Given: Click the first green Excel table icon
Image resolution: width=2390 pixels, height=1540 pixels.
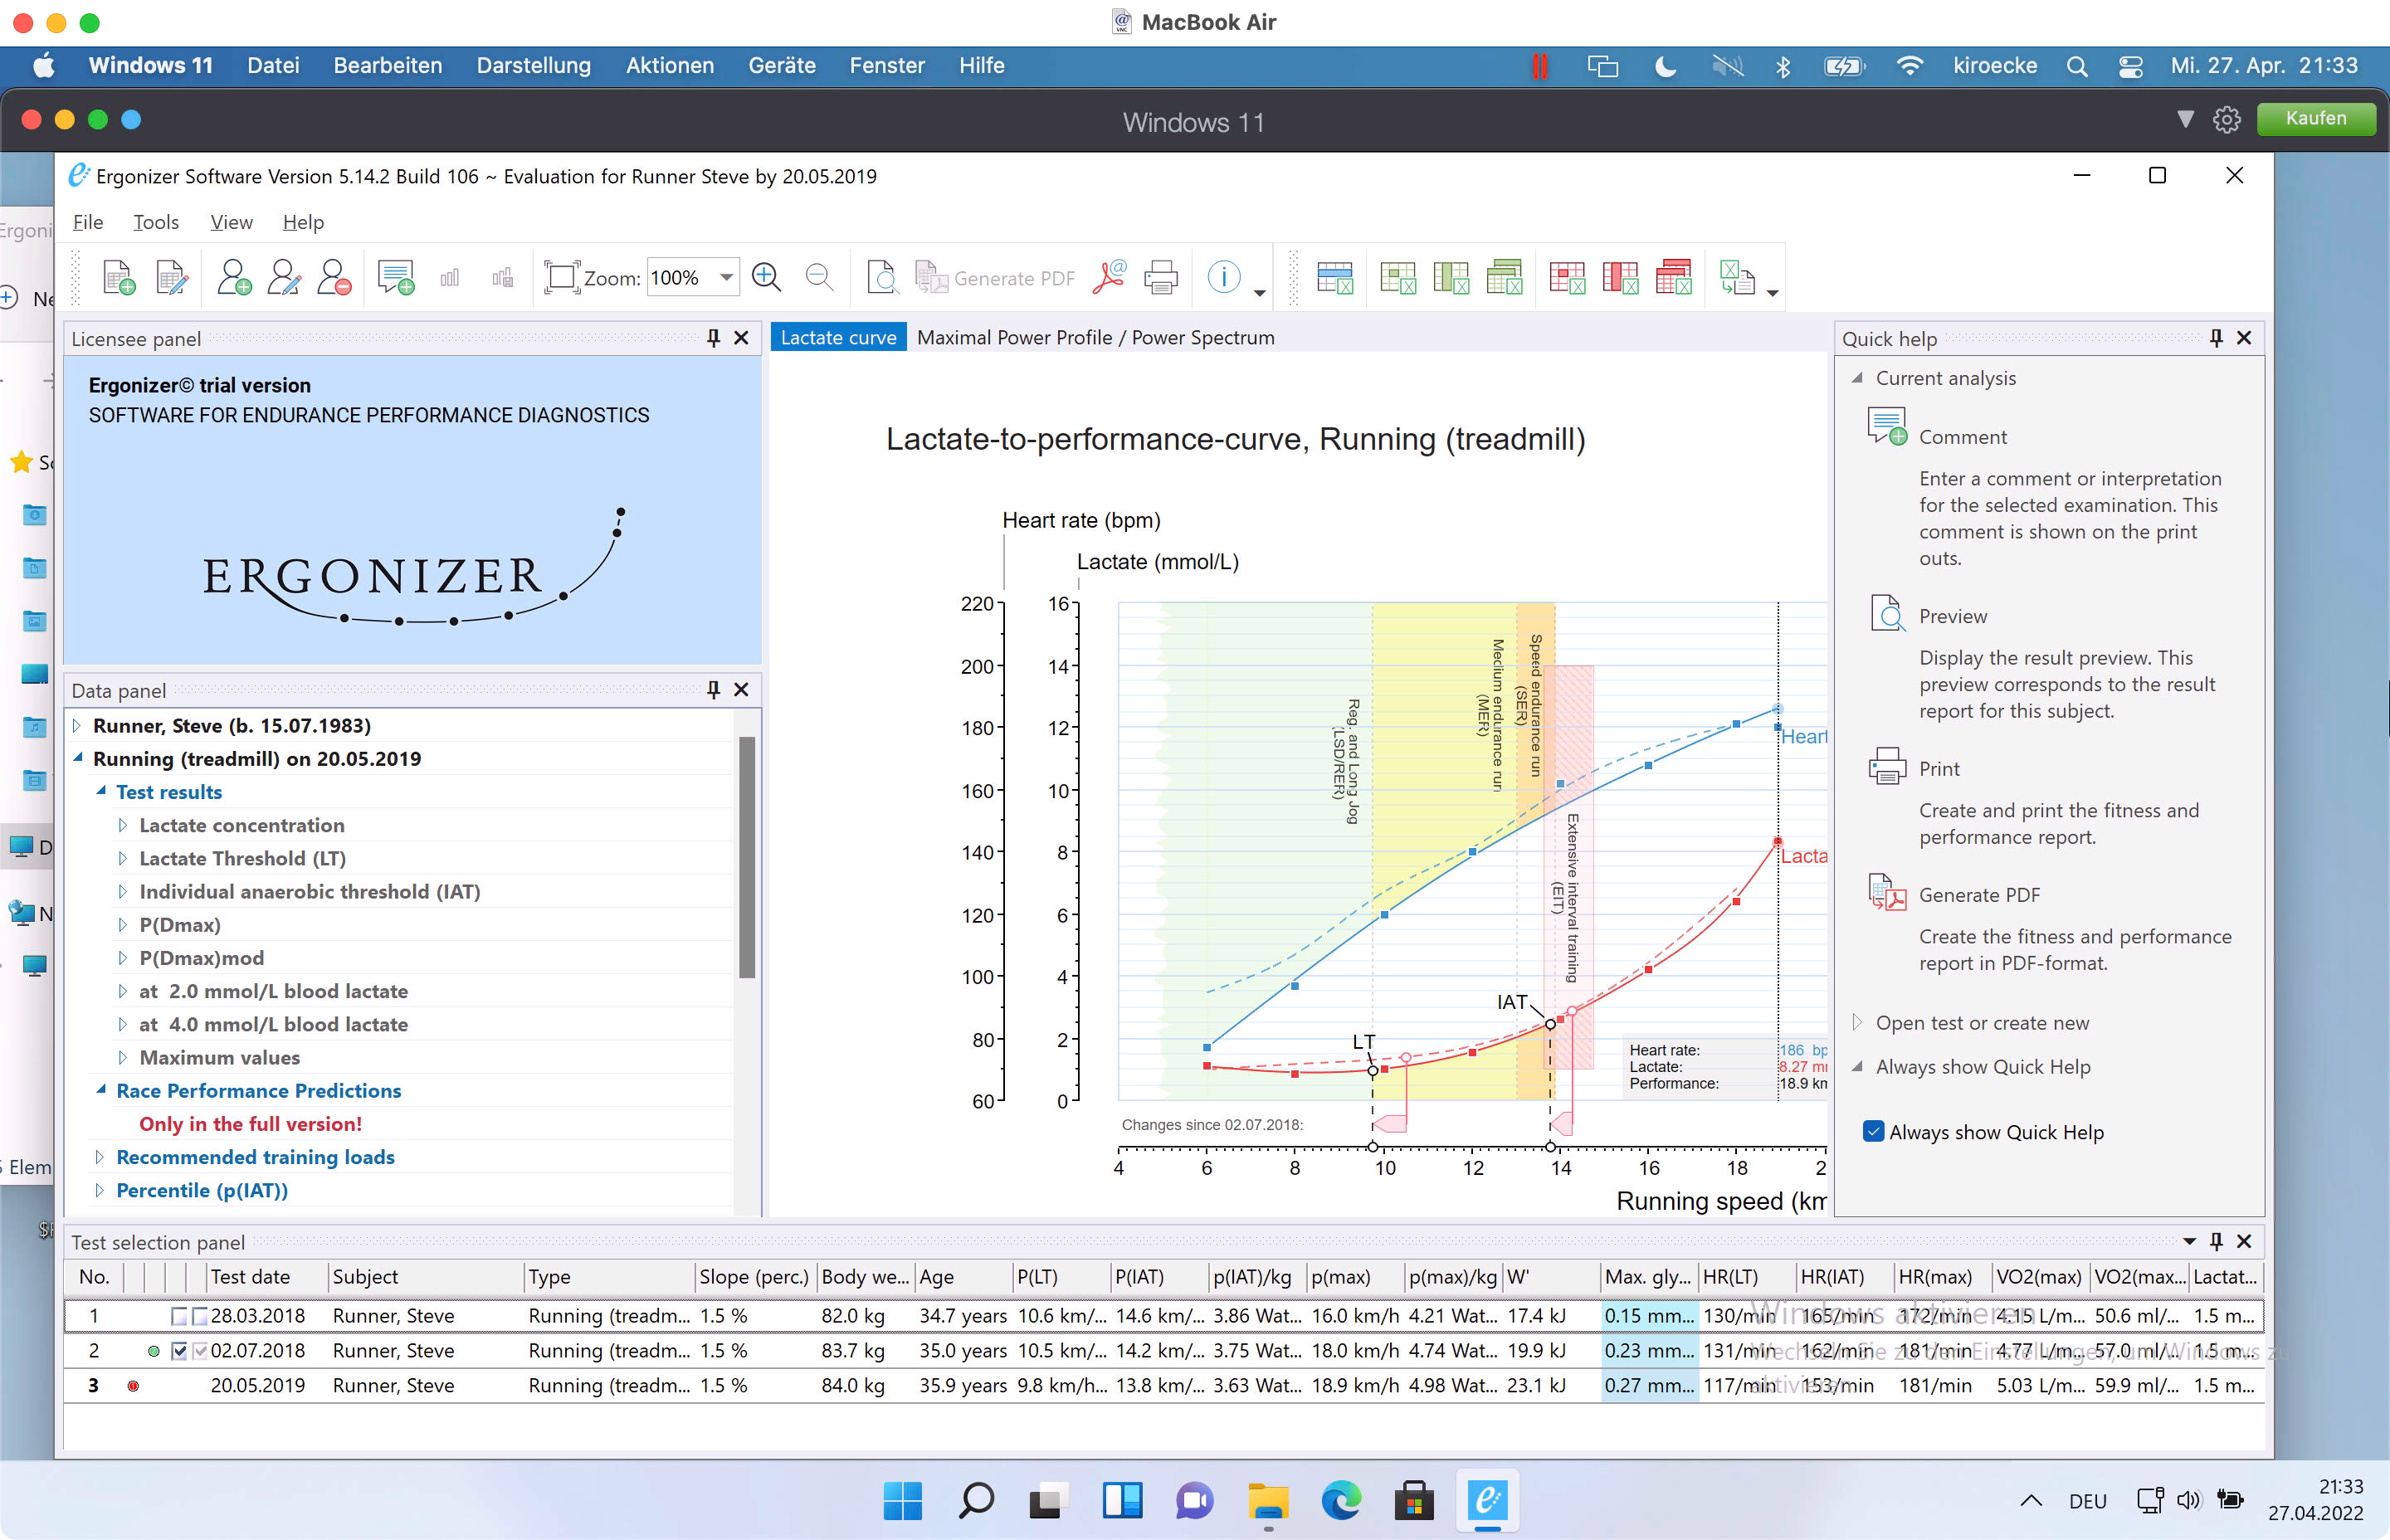Looking at the screenshot, I should coord(1398,278).
